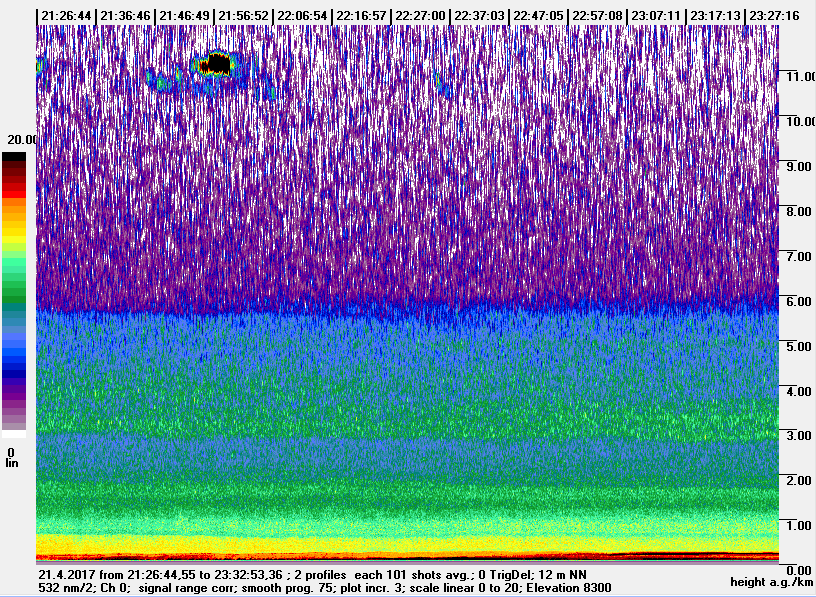Click the black top of the color scale

click(x=14, y=157)
